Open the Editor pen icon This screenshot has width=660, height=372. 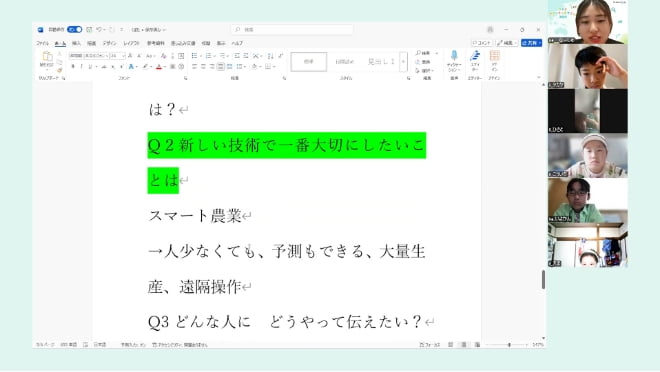[475, 56]
